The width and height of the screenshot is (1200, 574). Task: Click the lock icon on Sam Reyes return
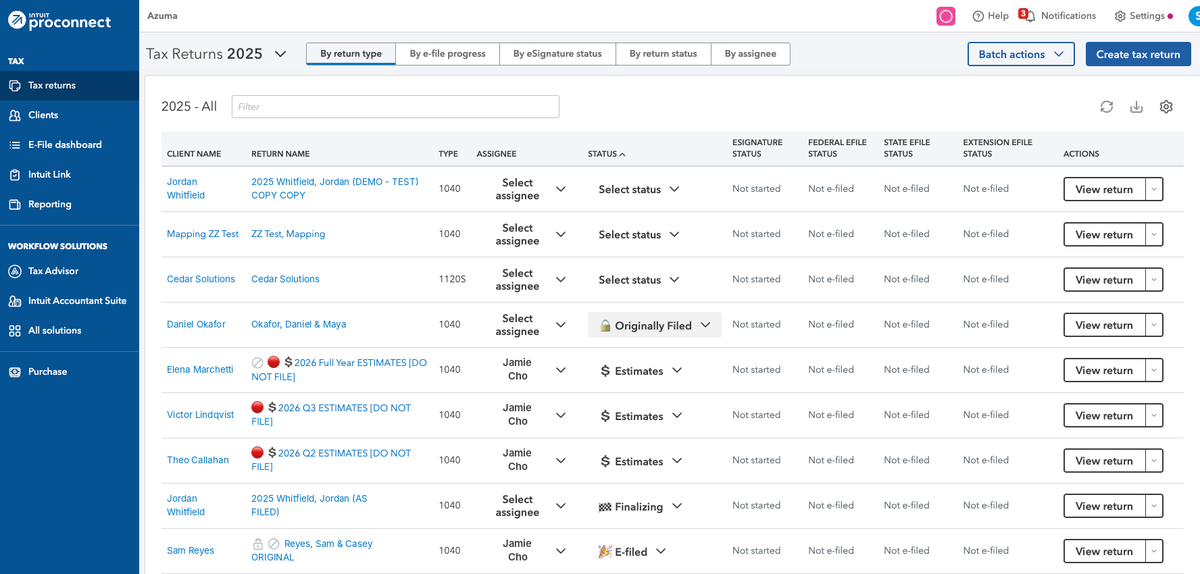point(257,544)
